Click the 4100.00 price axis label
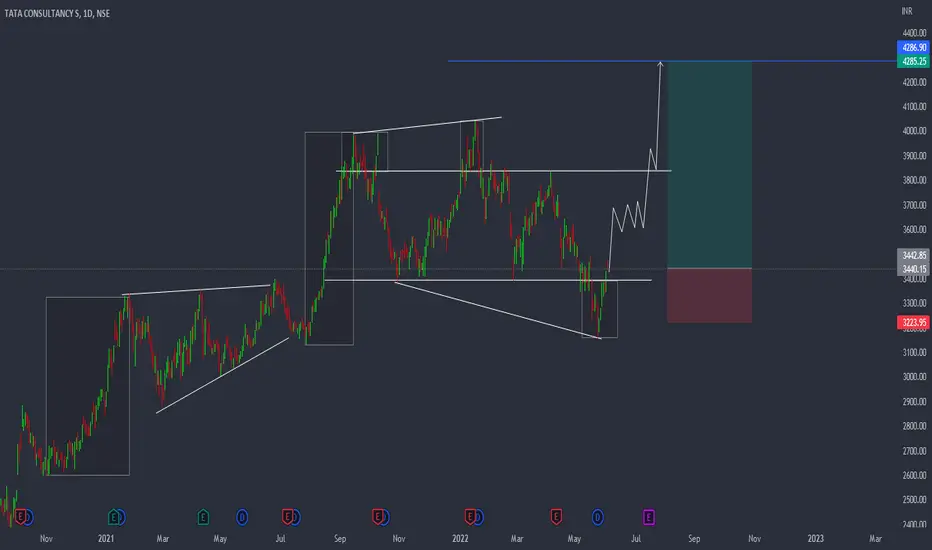The width and height of the screenshot is (932, 550). click(x=914, y=106)
